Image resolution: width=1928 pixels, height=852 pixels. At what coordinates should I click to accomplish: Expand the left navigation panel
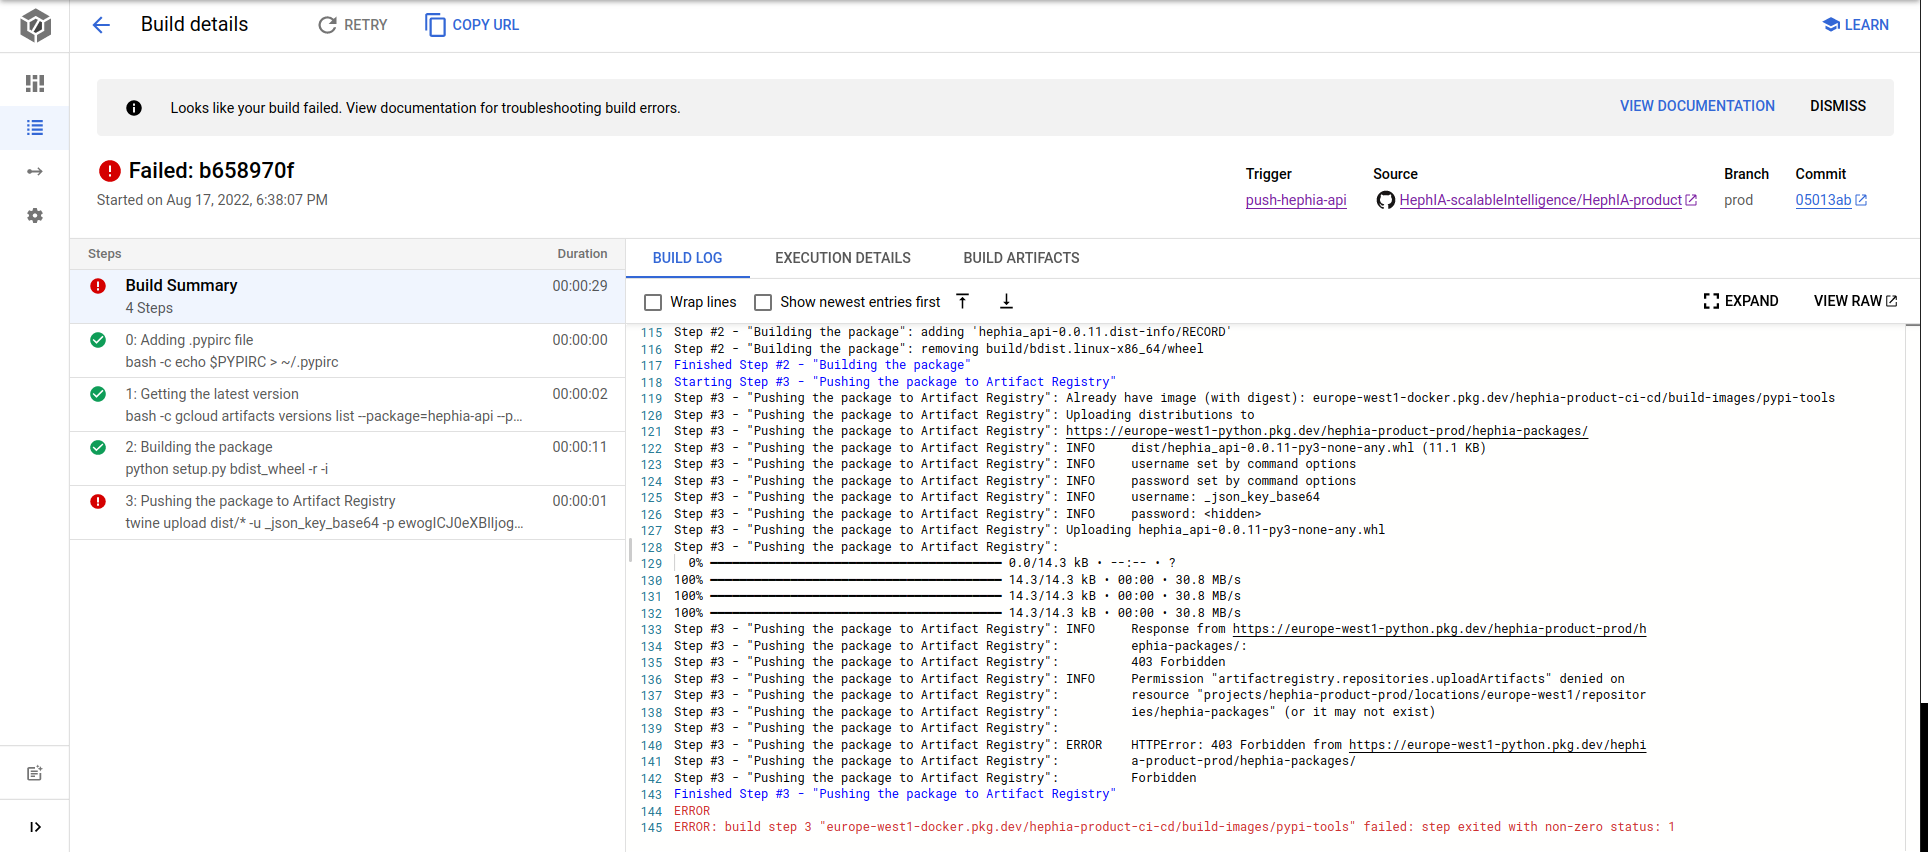tap(35, 827)
